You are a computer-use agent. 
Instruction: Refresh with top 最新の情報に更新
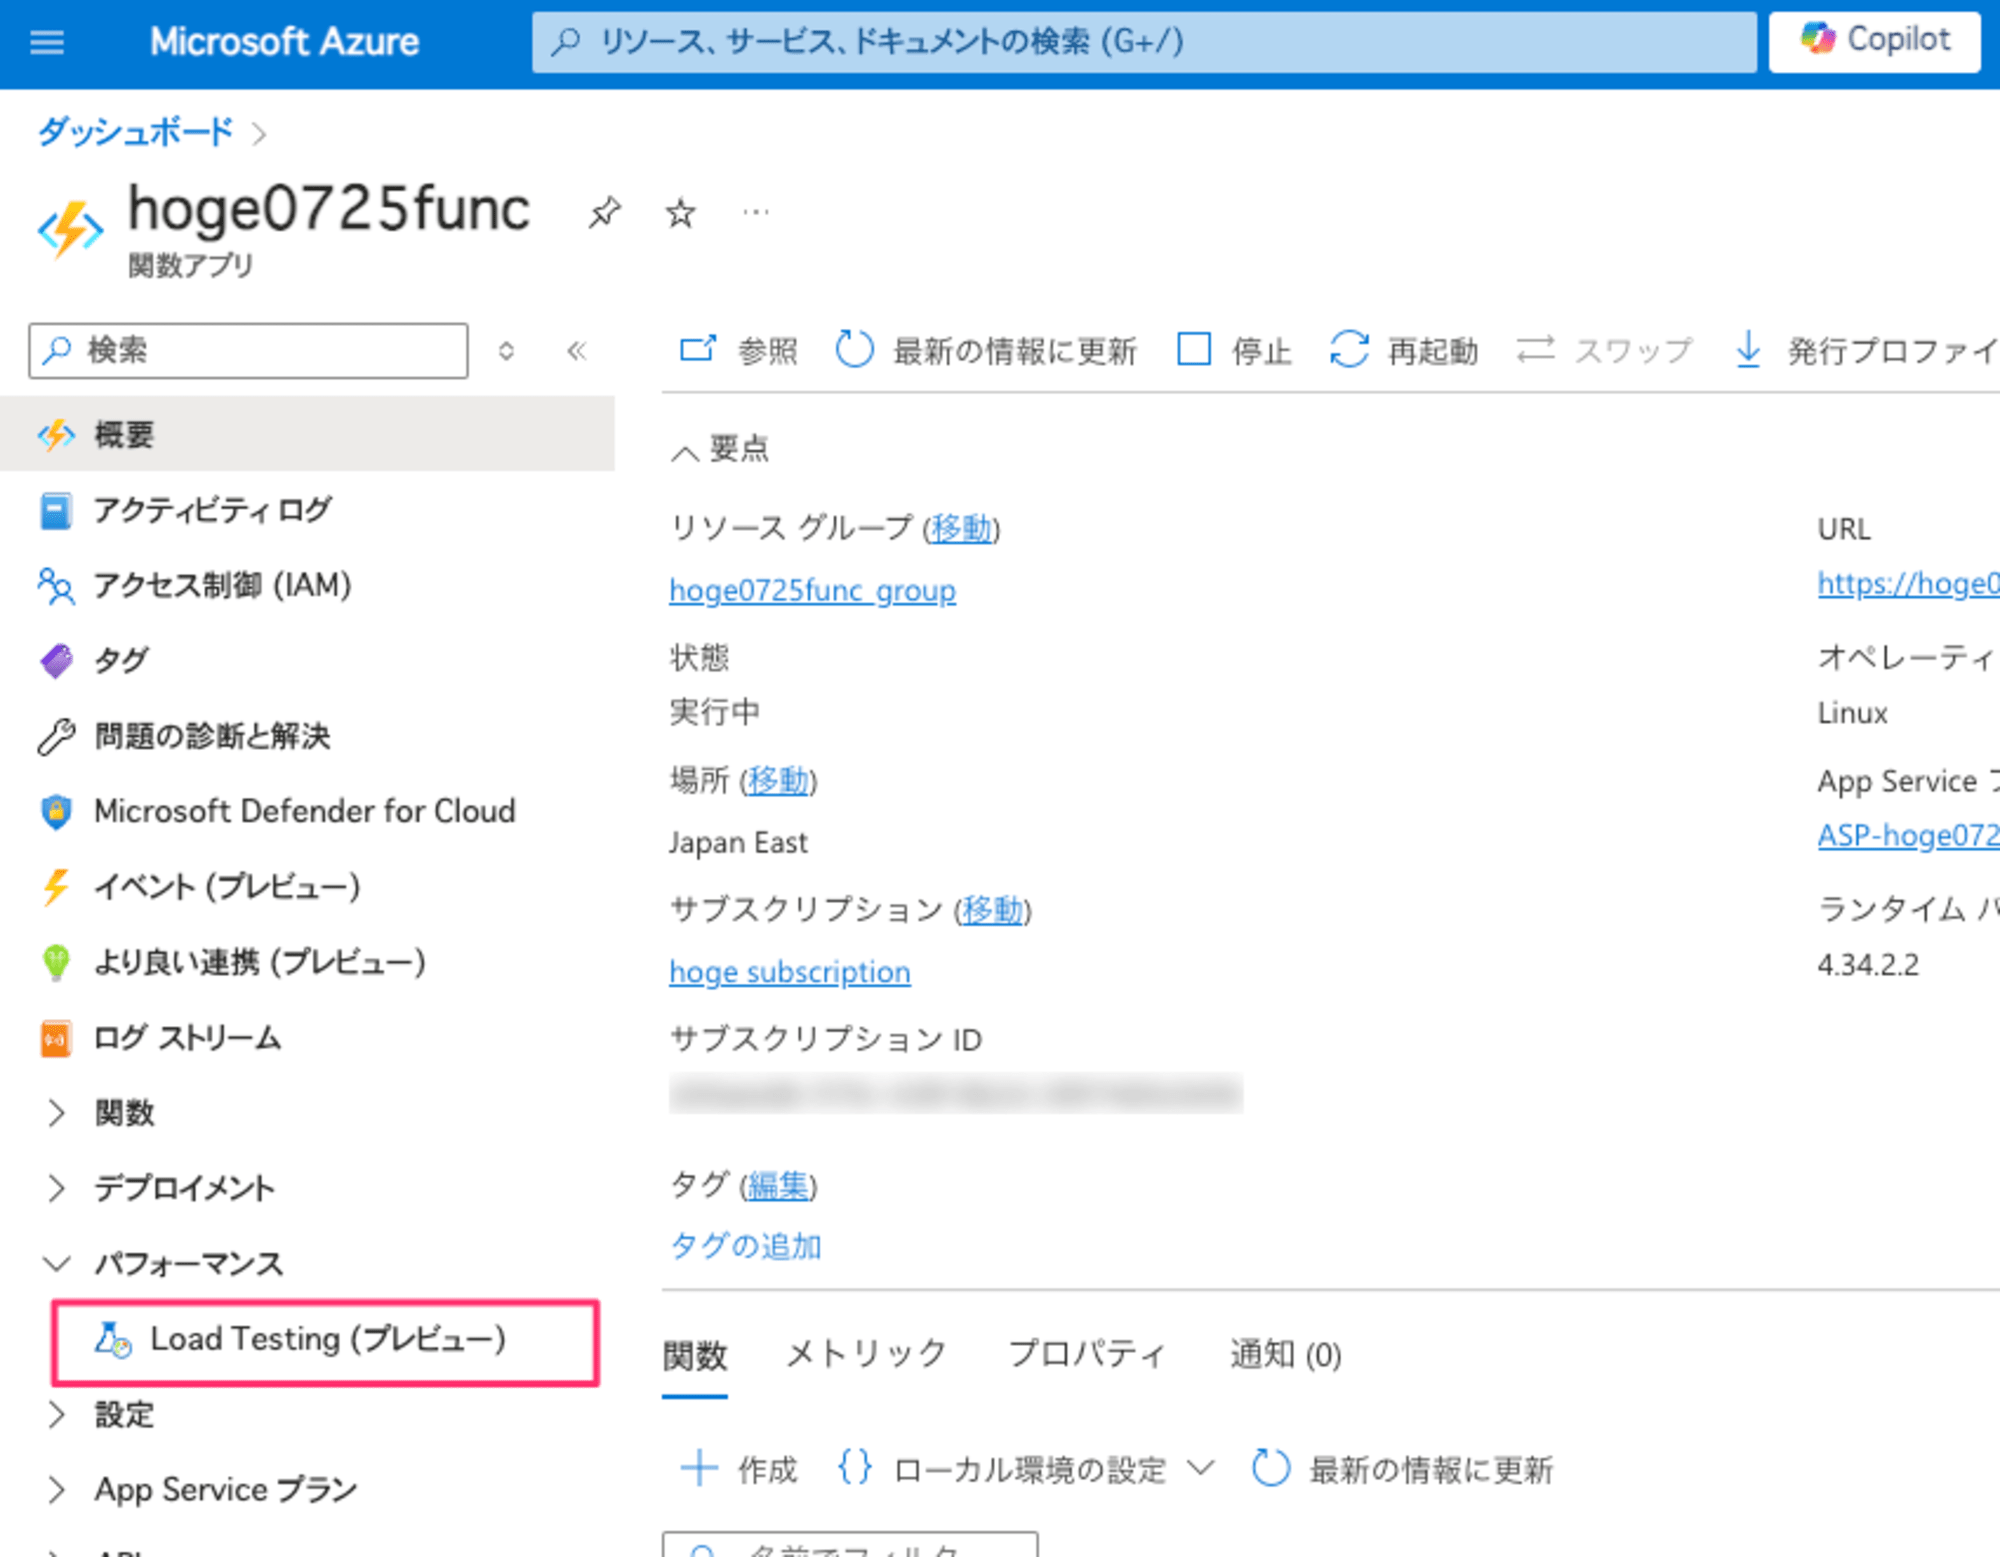click(986, 351)
